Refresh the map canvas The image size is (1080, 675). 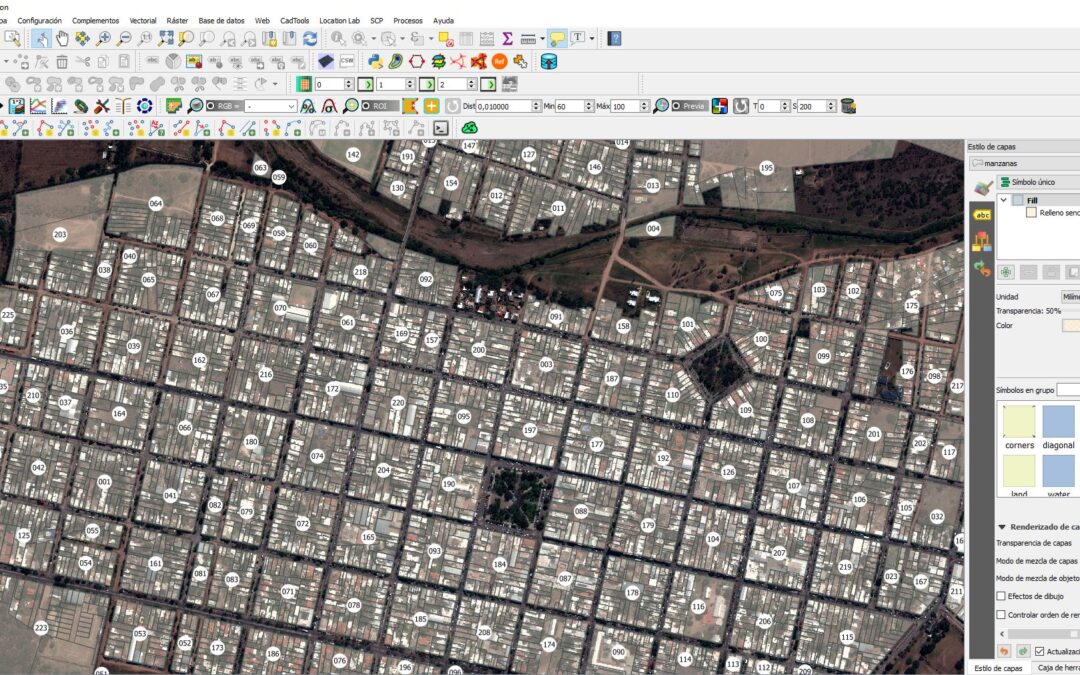pos(310,39)
